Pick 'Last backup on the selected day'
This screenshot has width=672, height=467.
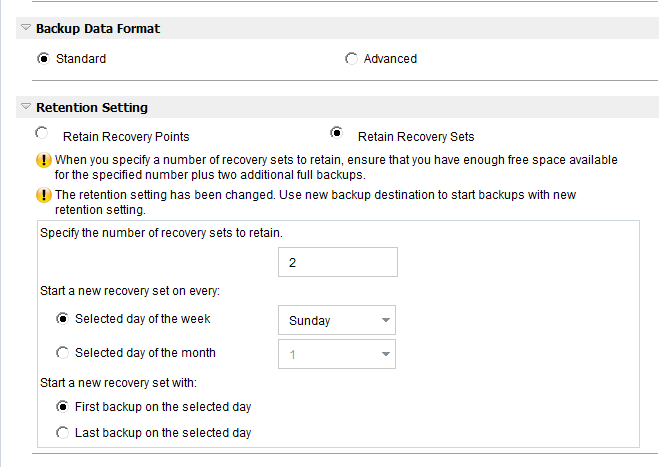point(63,433)
